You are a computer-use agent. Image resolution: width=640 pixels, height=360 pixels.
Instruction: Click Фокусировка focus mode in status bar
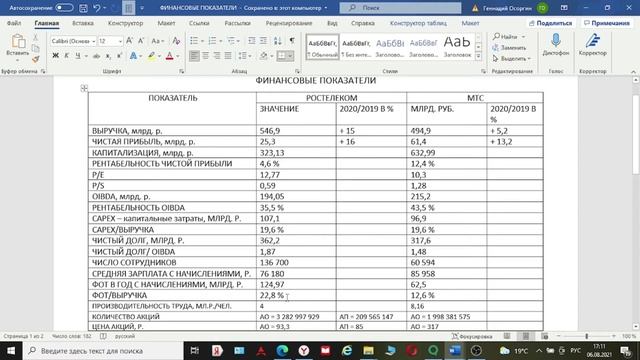(x=472, y=336)
